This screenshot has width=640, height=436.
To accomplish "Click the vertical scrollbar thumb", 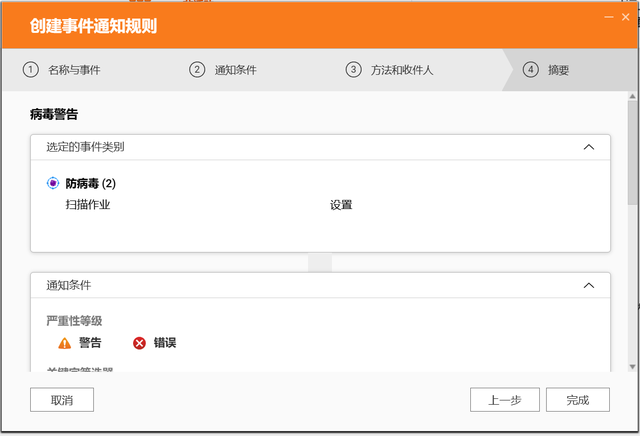I will click(x=633, y=153).
